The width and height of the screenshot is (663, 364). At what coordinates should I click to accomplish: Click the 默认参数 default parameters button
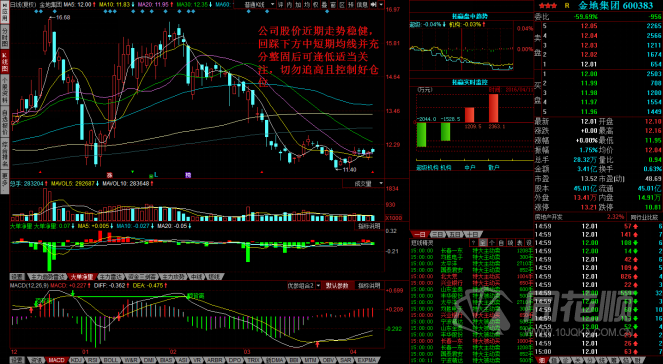click(337, 286)
